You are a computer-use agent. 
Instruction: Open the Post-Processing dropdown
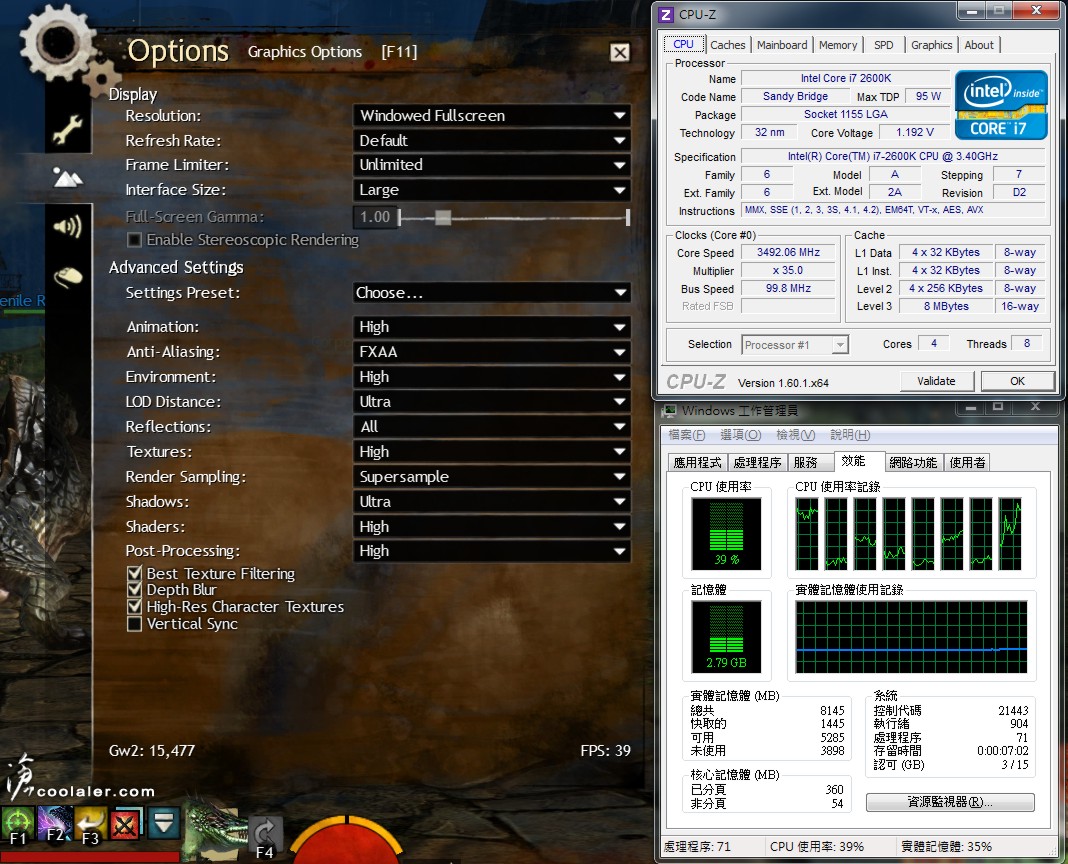click(x=491, y=551)
